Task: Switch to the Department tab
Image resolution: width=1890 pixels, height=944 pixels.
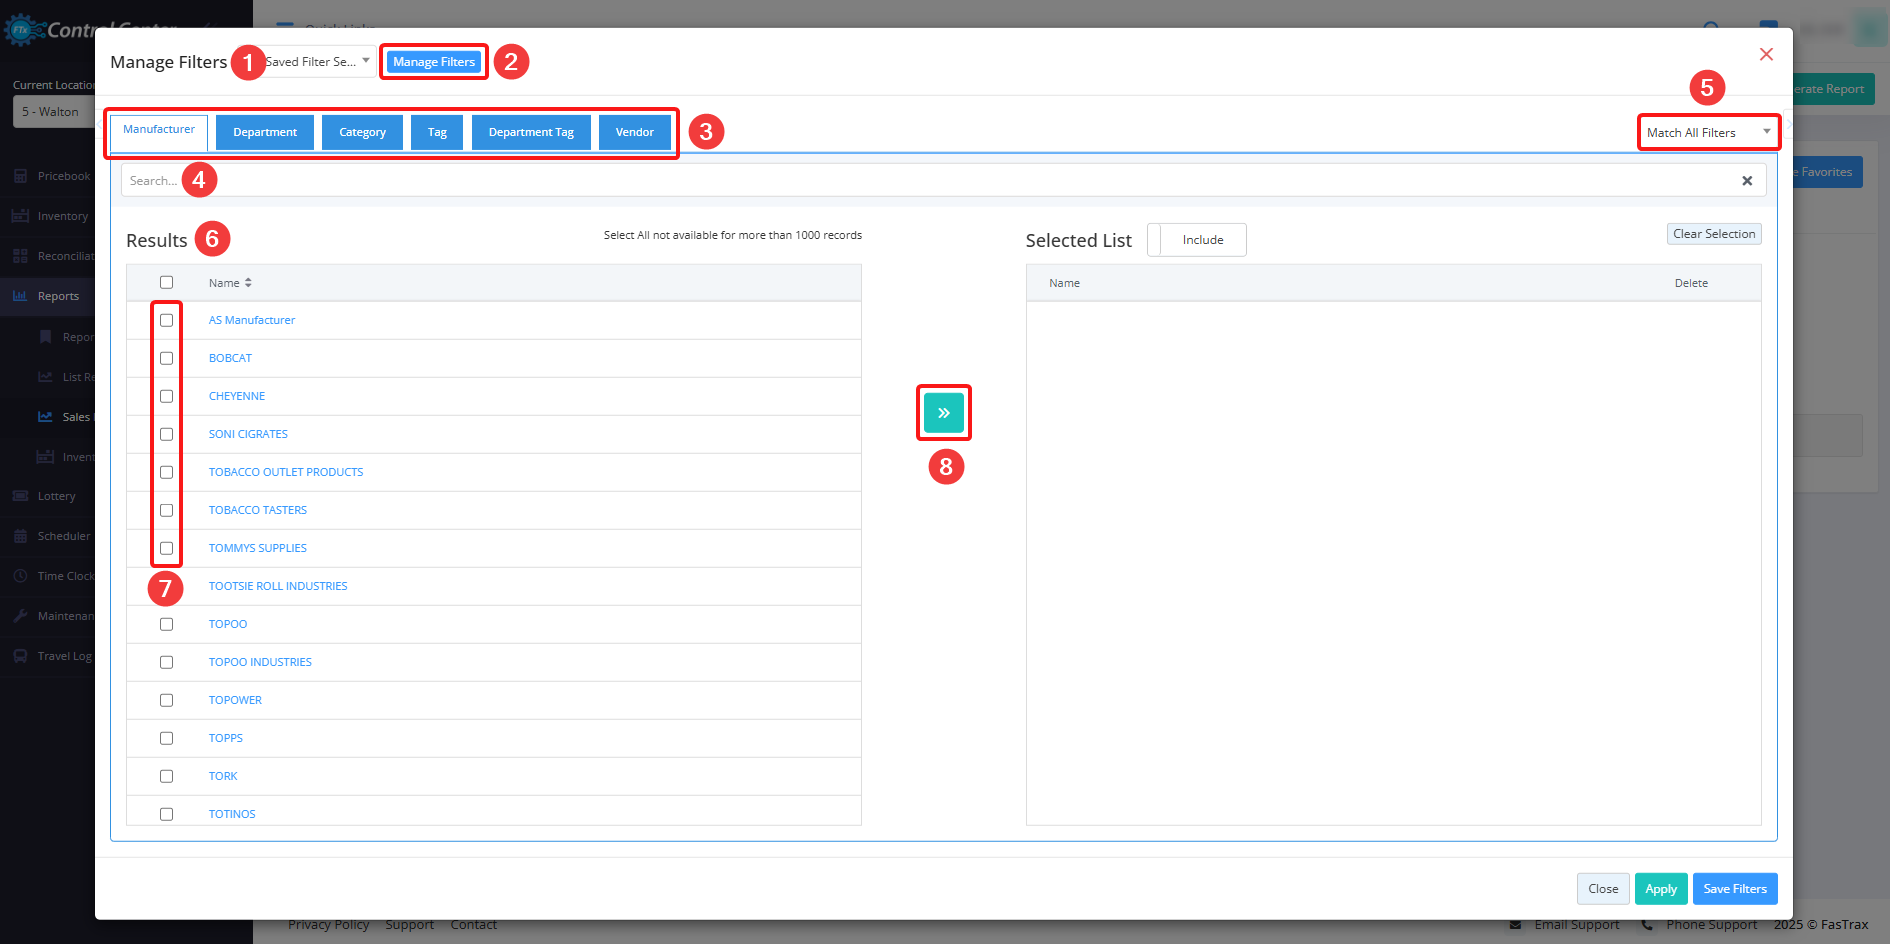Action: (265, 132)
